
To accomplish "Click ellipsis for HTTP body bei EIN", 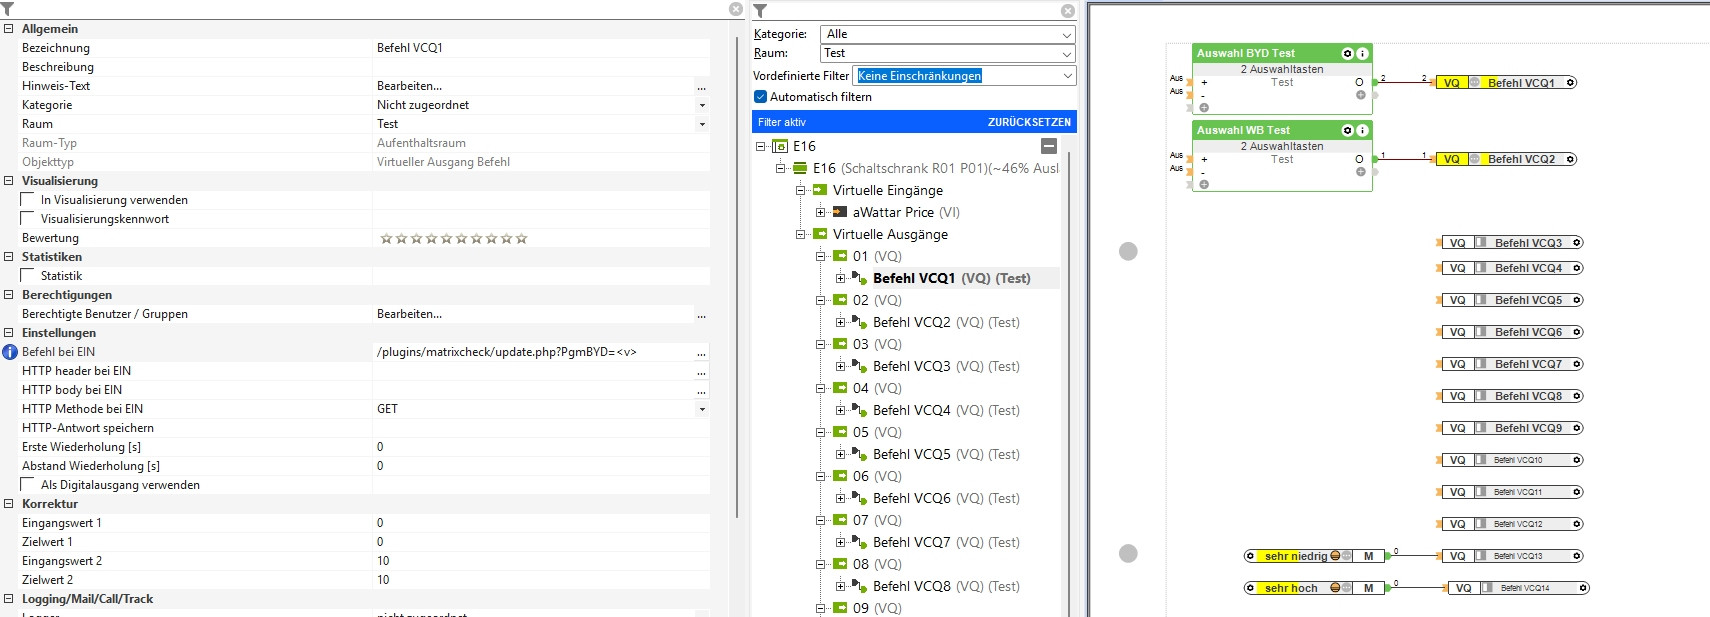I will 702,390.
